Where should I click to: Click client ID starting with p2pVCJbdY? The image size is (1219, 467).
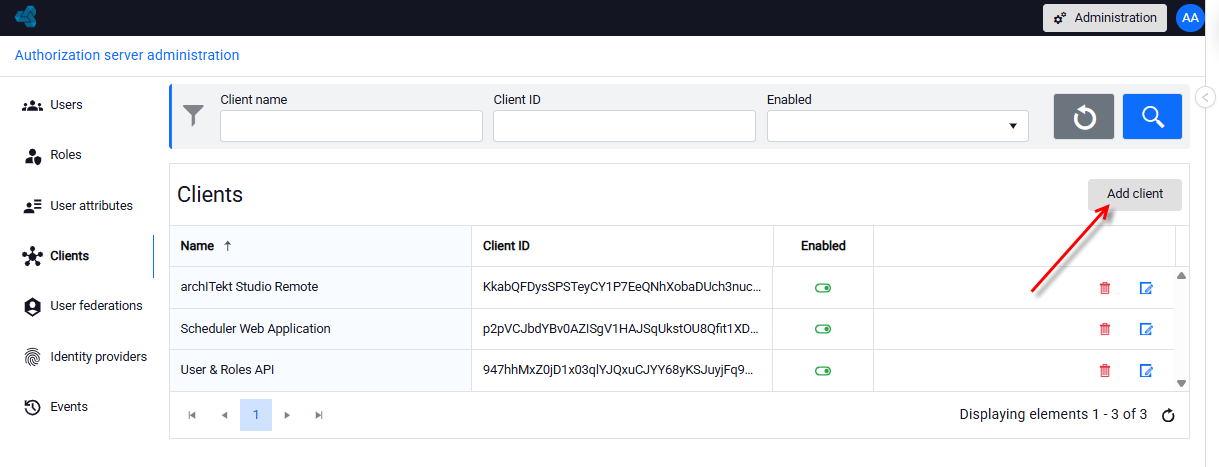(x=622, y=329)
